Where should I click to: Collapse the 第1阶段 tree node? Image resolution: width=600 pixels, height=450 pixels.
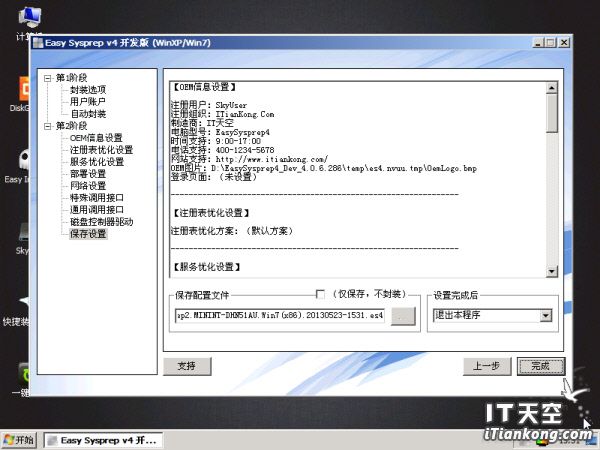coord(48,78)
